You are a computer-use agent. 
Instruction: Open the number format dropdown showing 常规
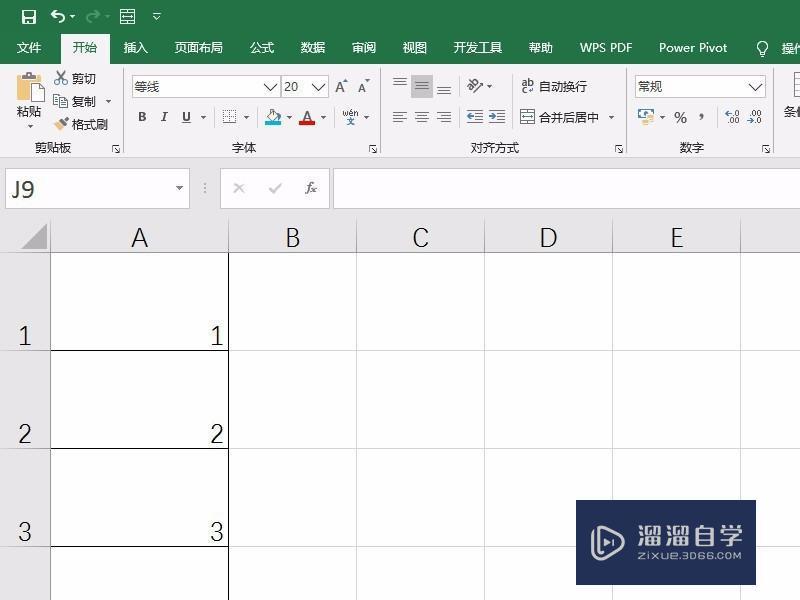tap(757, 86)
